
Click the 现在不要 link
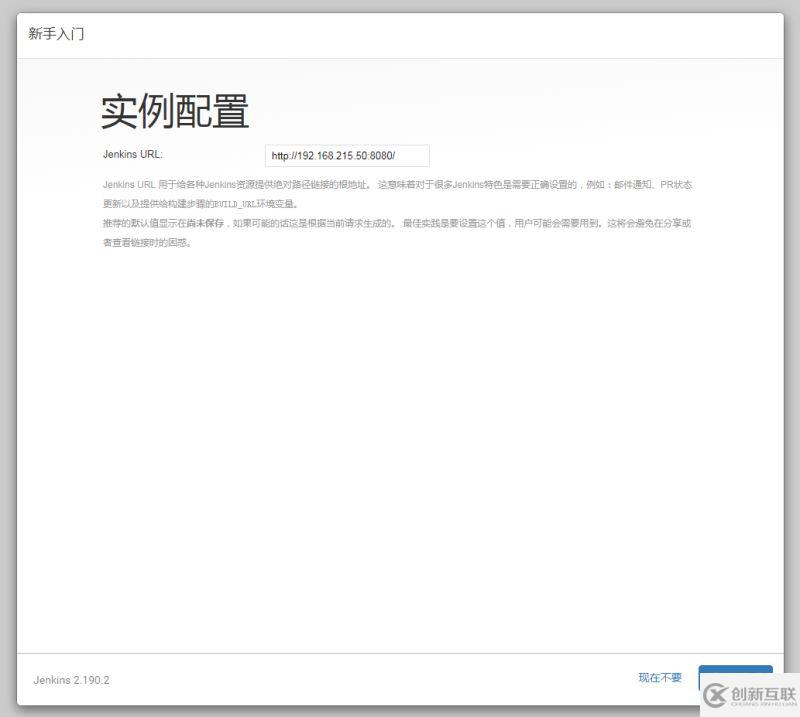[660, 678]
